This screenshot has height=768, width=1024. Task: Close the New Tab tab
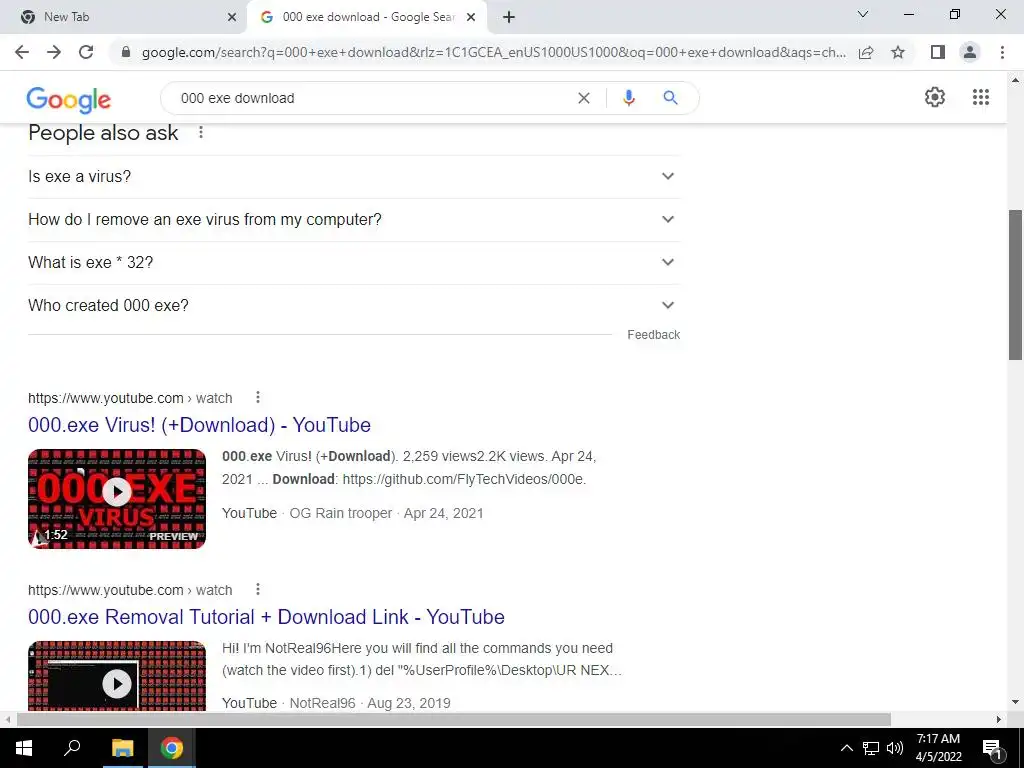232,18
